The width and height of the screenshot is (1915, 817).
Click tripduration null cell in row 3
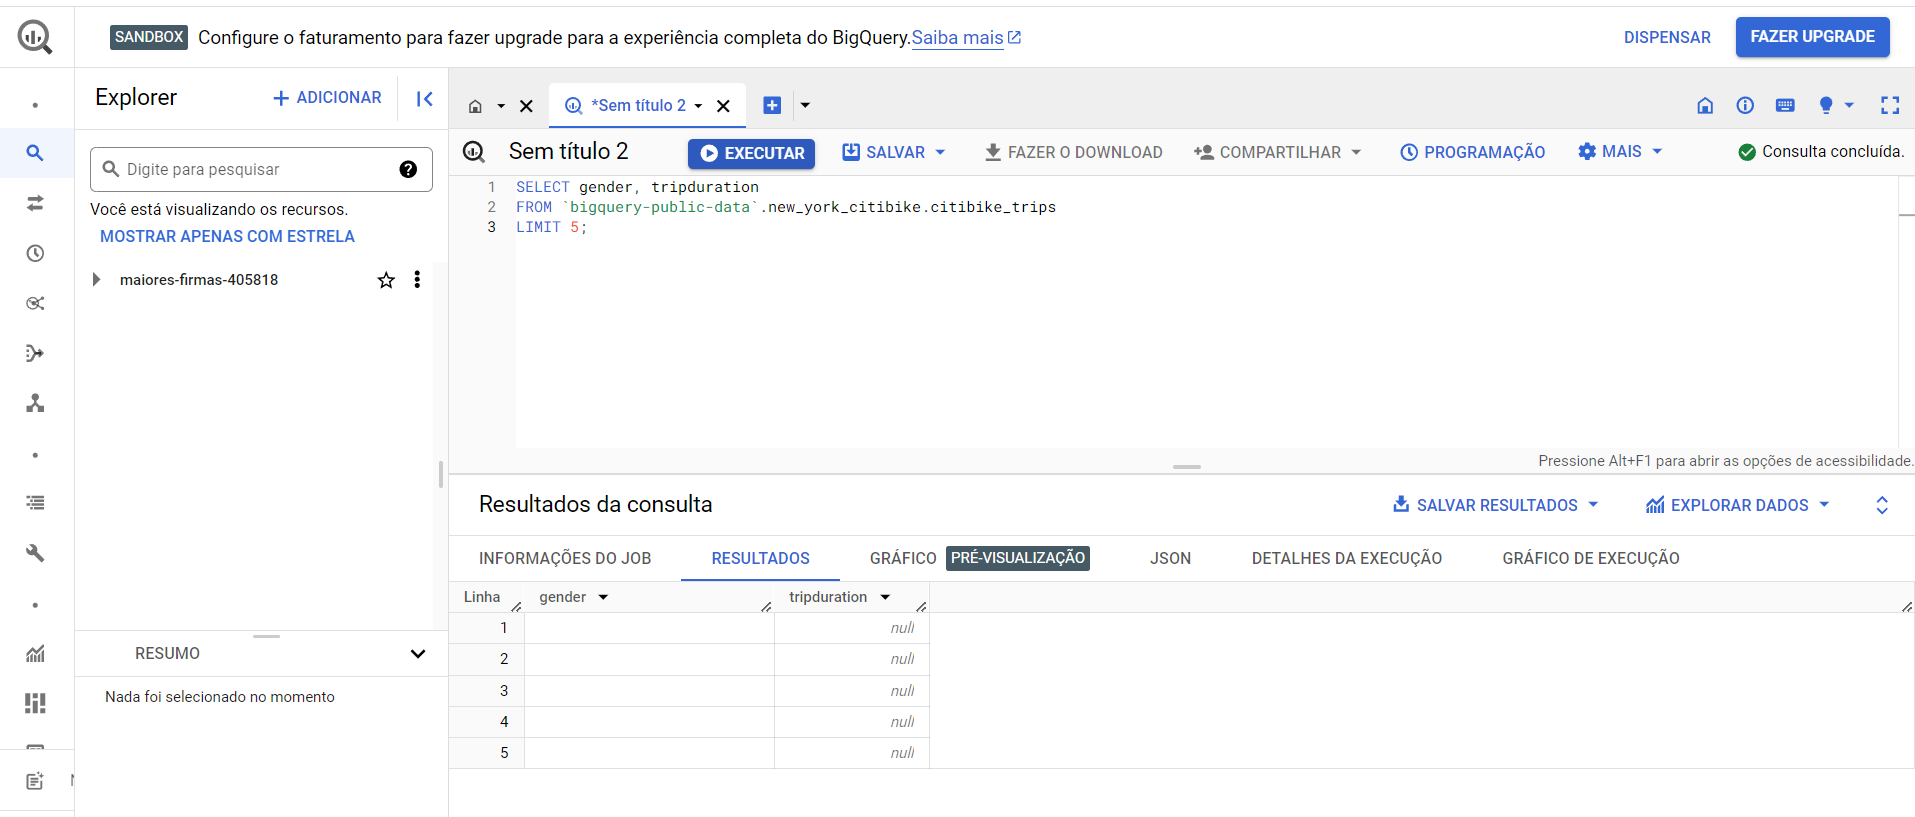[852, 691]
